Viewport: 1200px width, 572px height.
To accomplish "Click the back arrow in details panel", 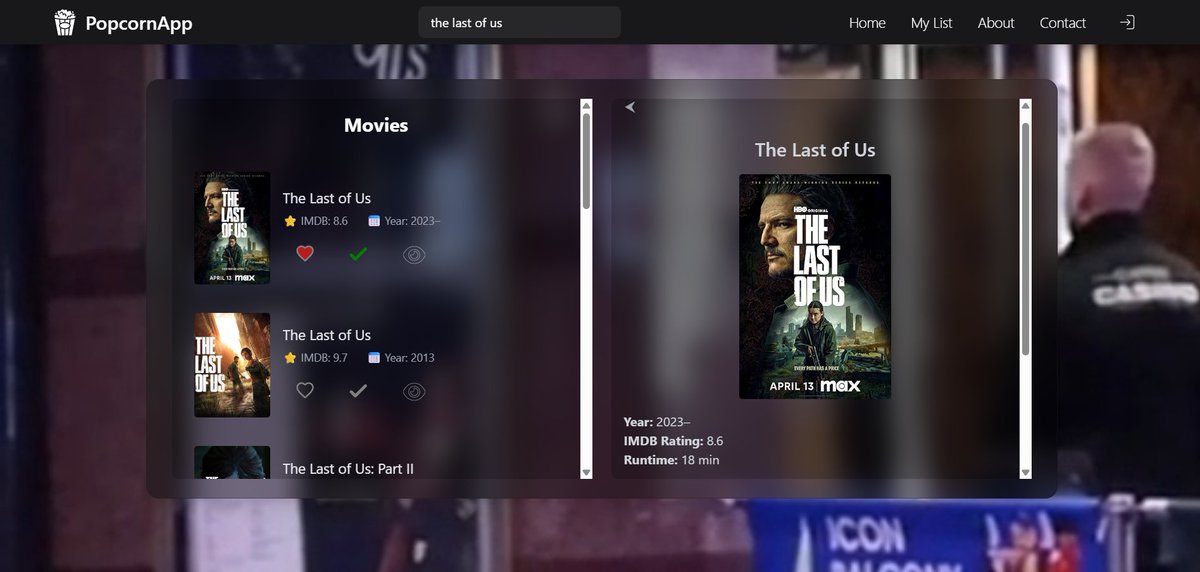I will click(630, 107).
